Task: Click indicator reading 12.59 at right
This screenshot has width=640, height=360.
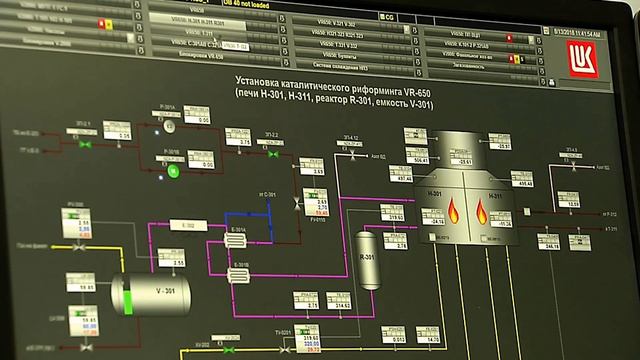Action: [569, 200]
